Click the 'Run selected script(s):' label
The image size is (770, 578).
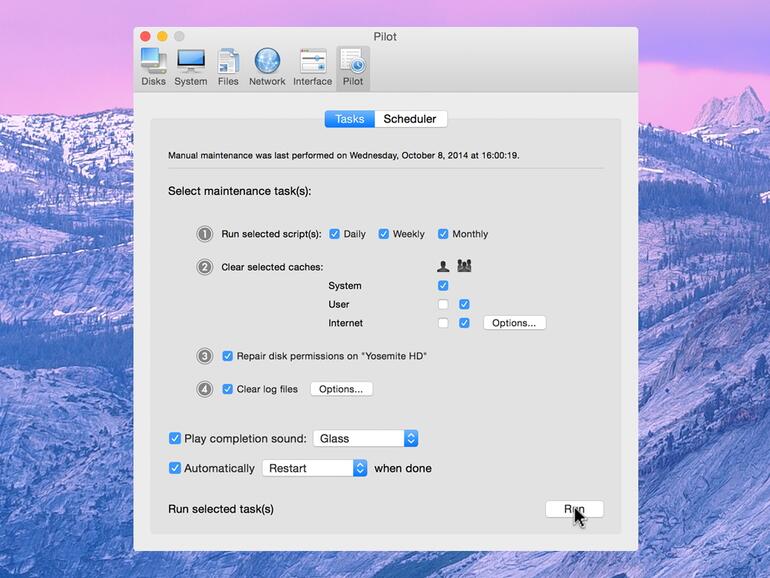point(271,234)
